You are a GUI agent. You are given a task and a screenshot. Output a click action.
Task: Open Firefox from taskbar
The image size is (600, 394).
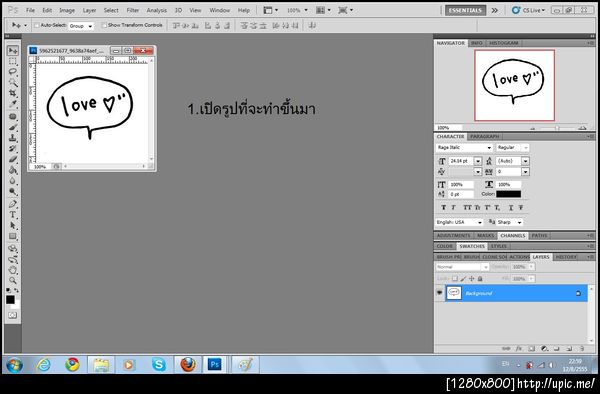[188, 365]
